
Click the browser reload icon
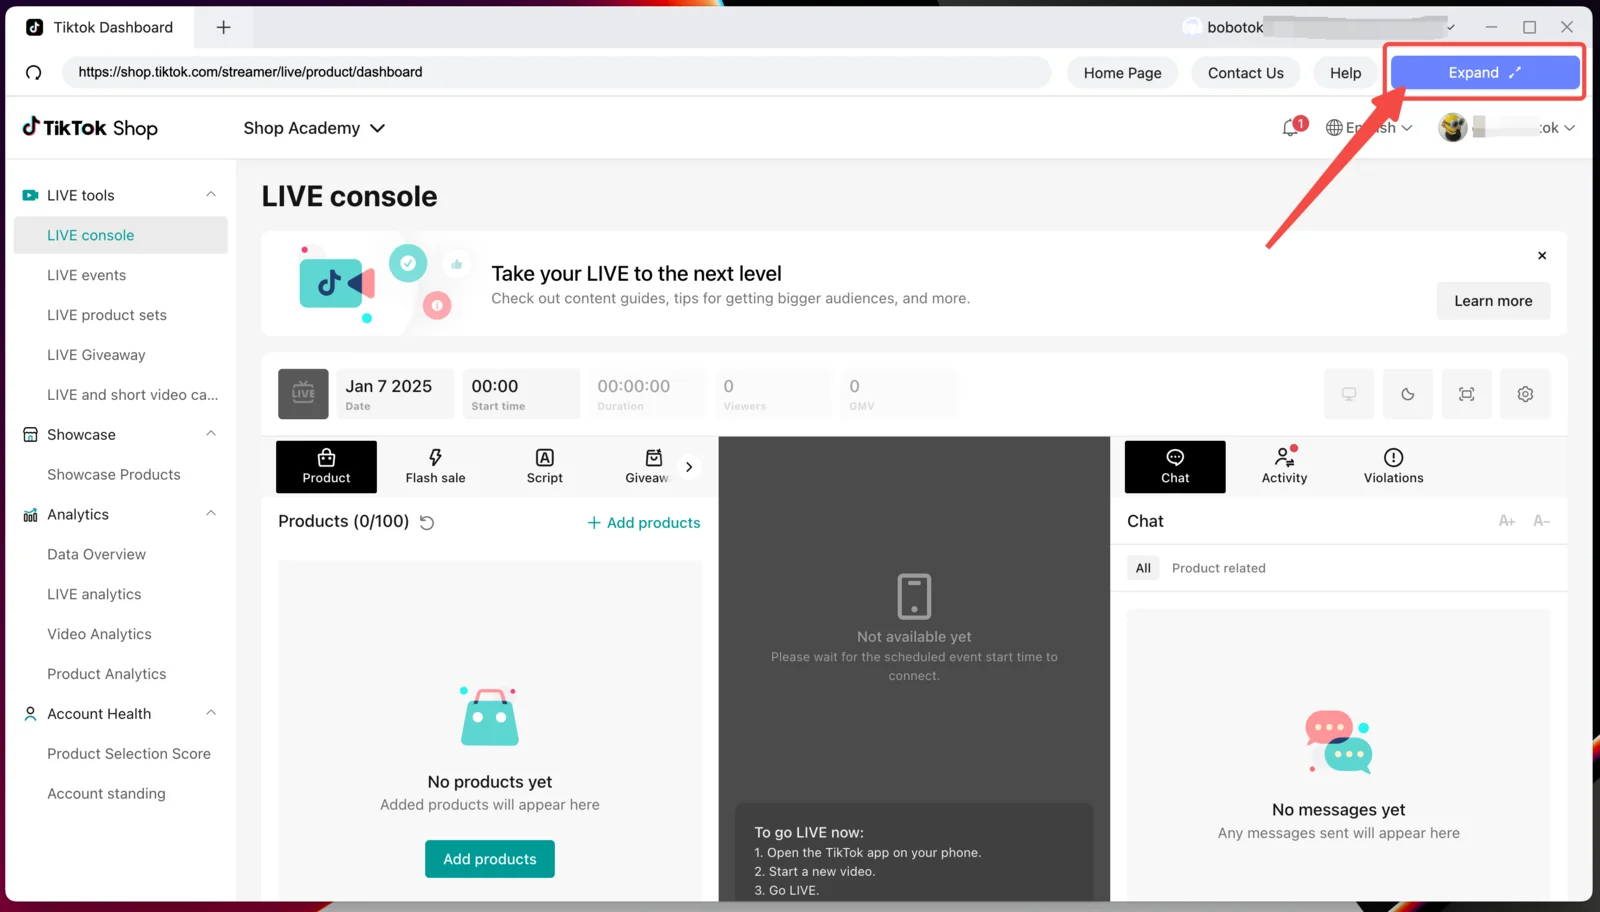[34, 72]
